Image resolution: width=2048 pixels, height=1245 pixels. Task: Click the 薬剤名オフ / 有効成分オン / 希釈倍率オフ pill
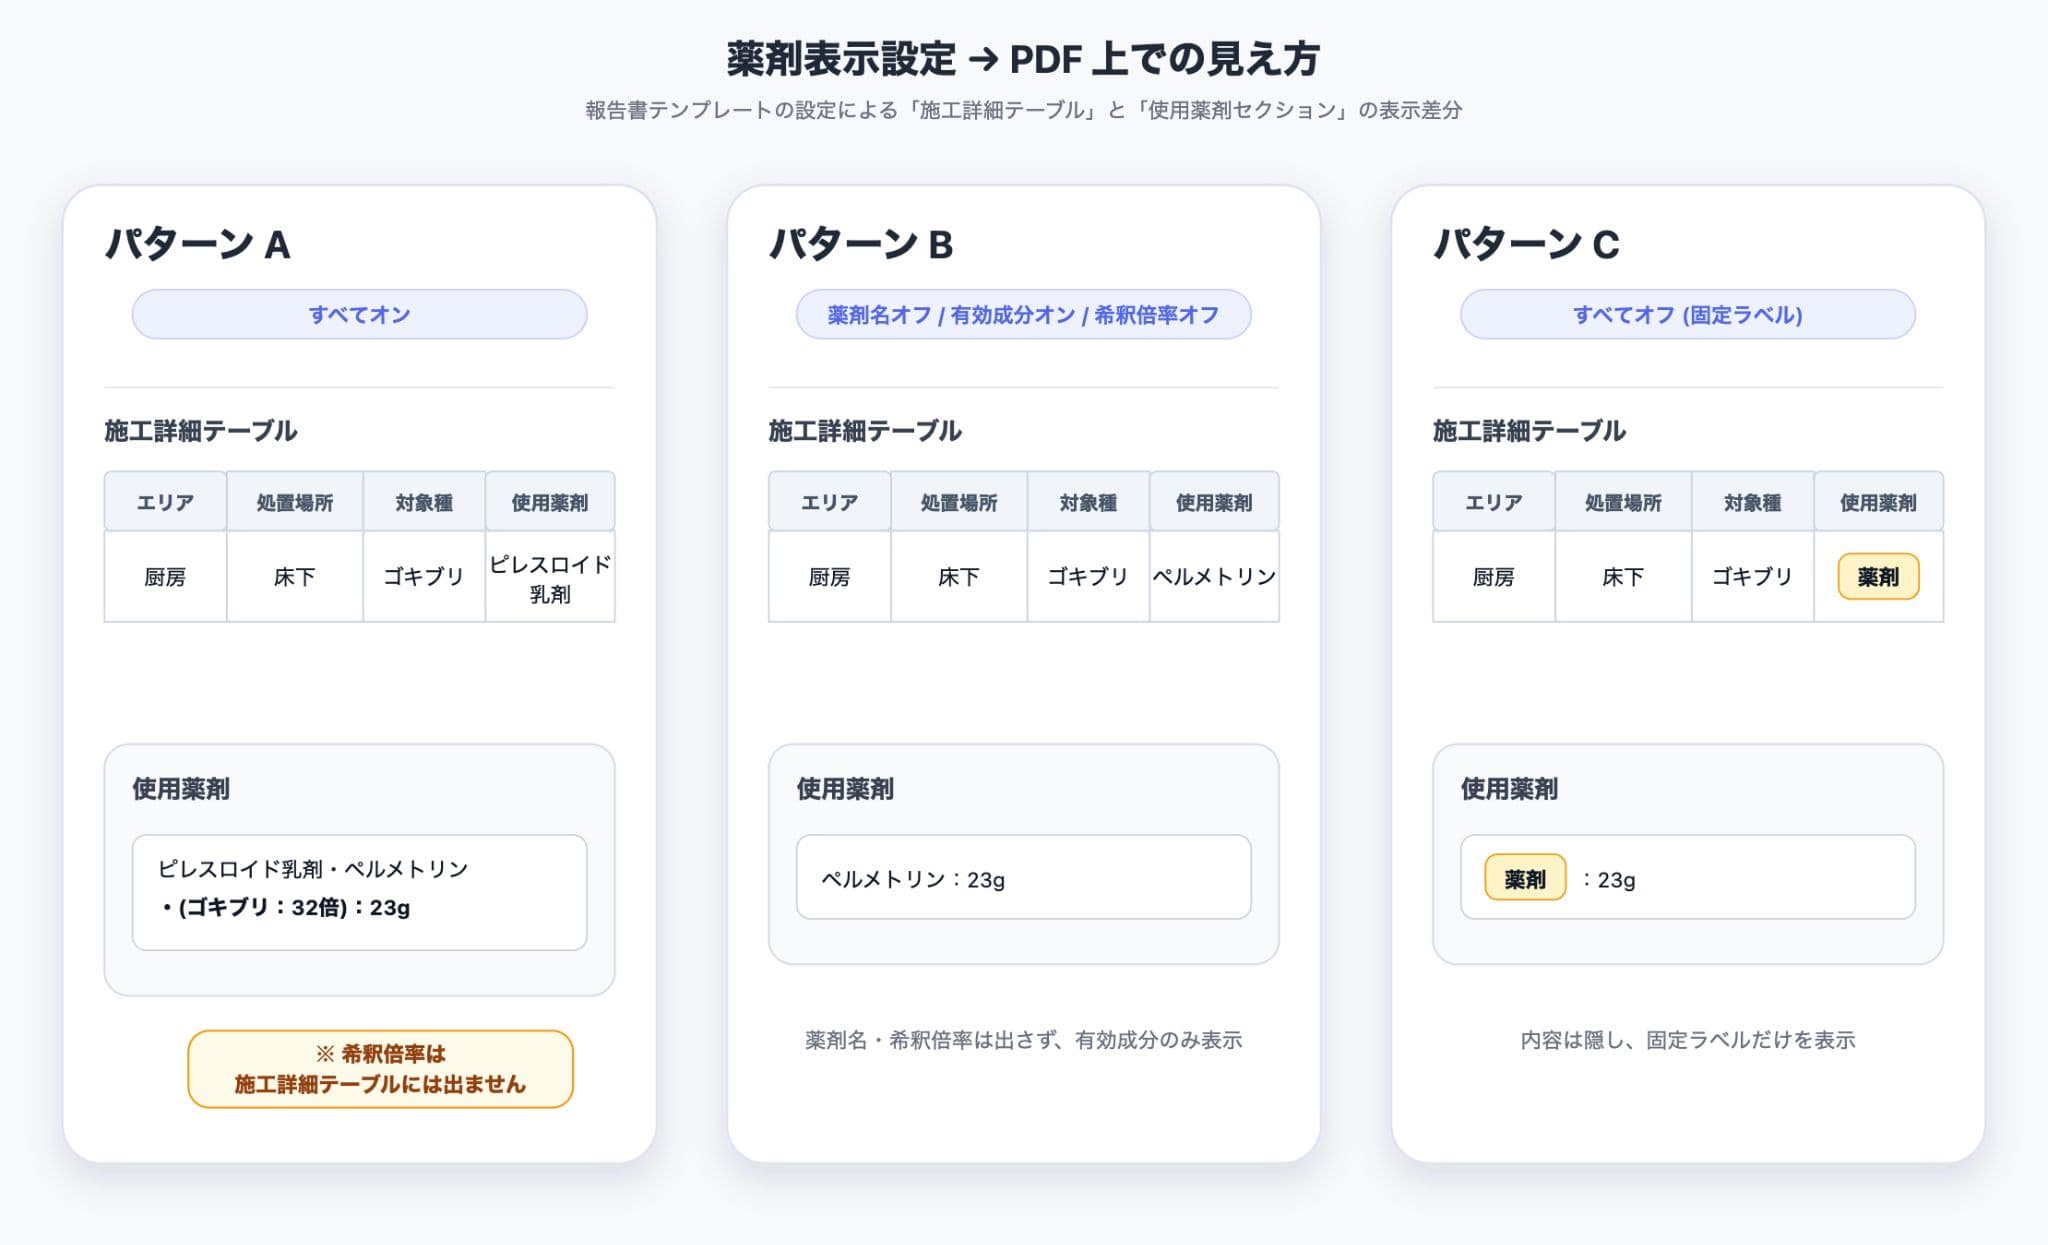[x=1023, y=314]
